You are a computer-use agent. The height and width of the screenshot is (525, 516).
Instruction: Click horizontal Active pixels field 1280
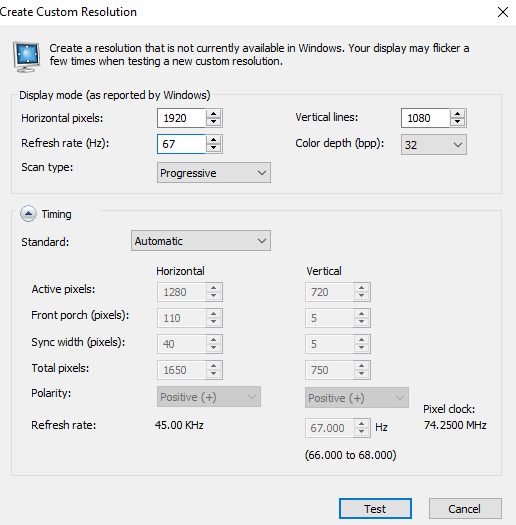pos(181,292)
